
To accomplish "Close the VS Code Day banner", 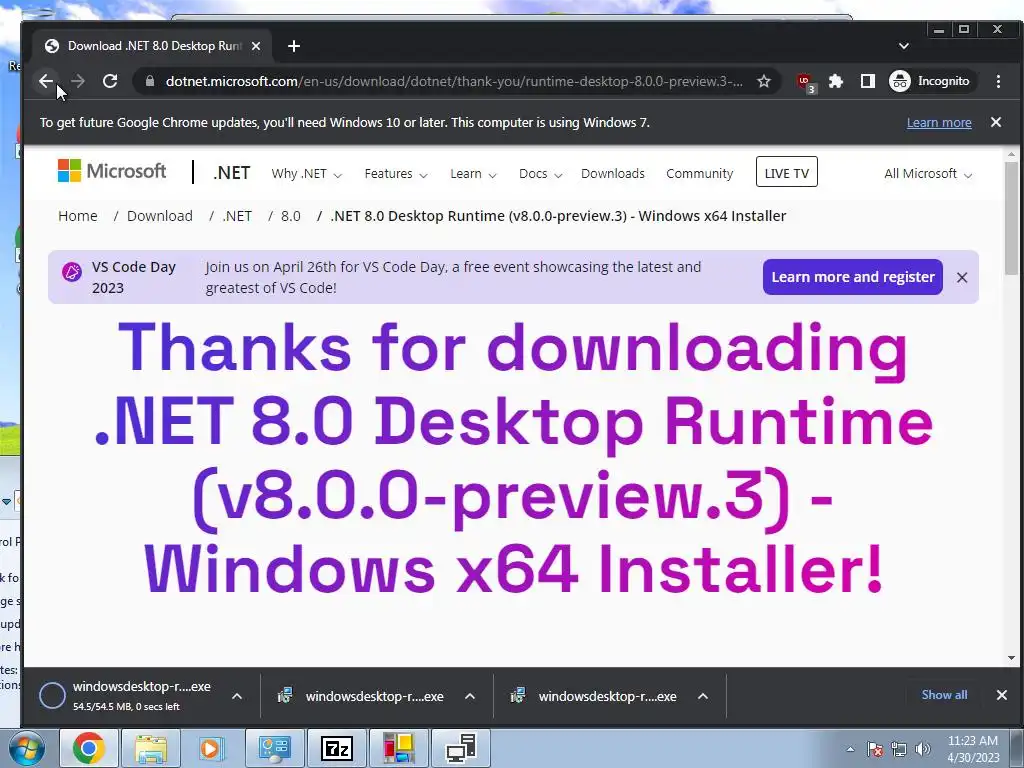I will click(962, 278).
